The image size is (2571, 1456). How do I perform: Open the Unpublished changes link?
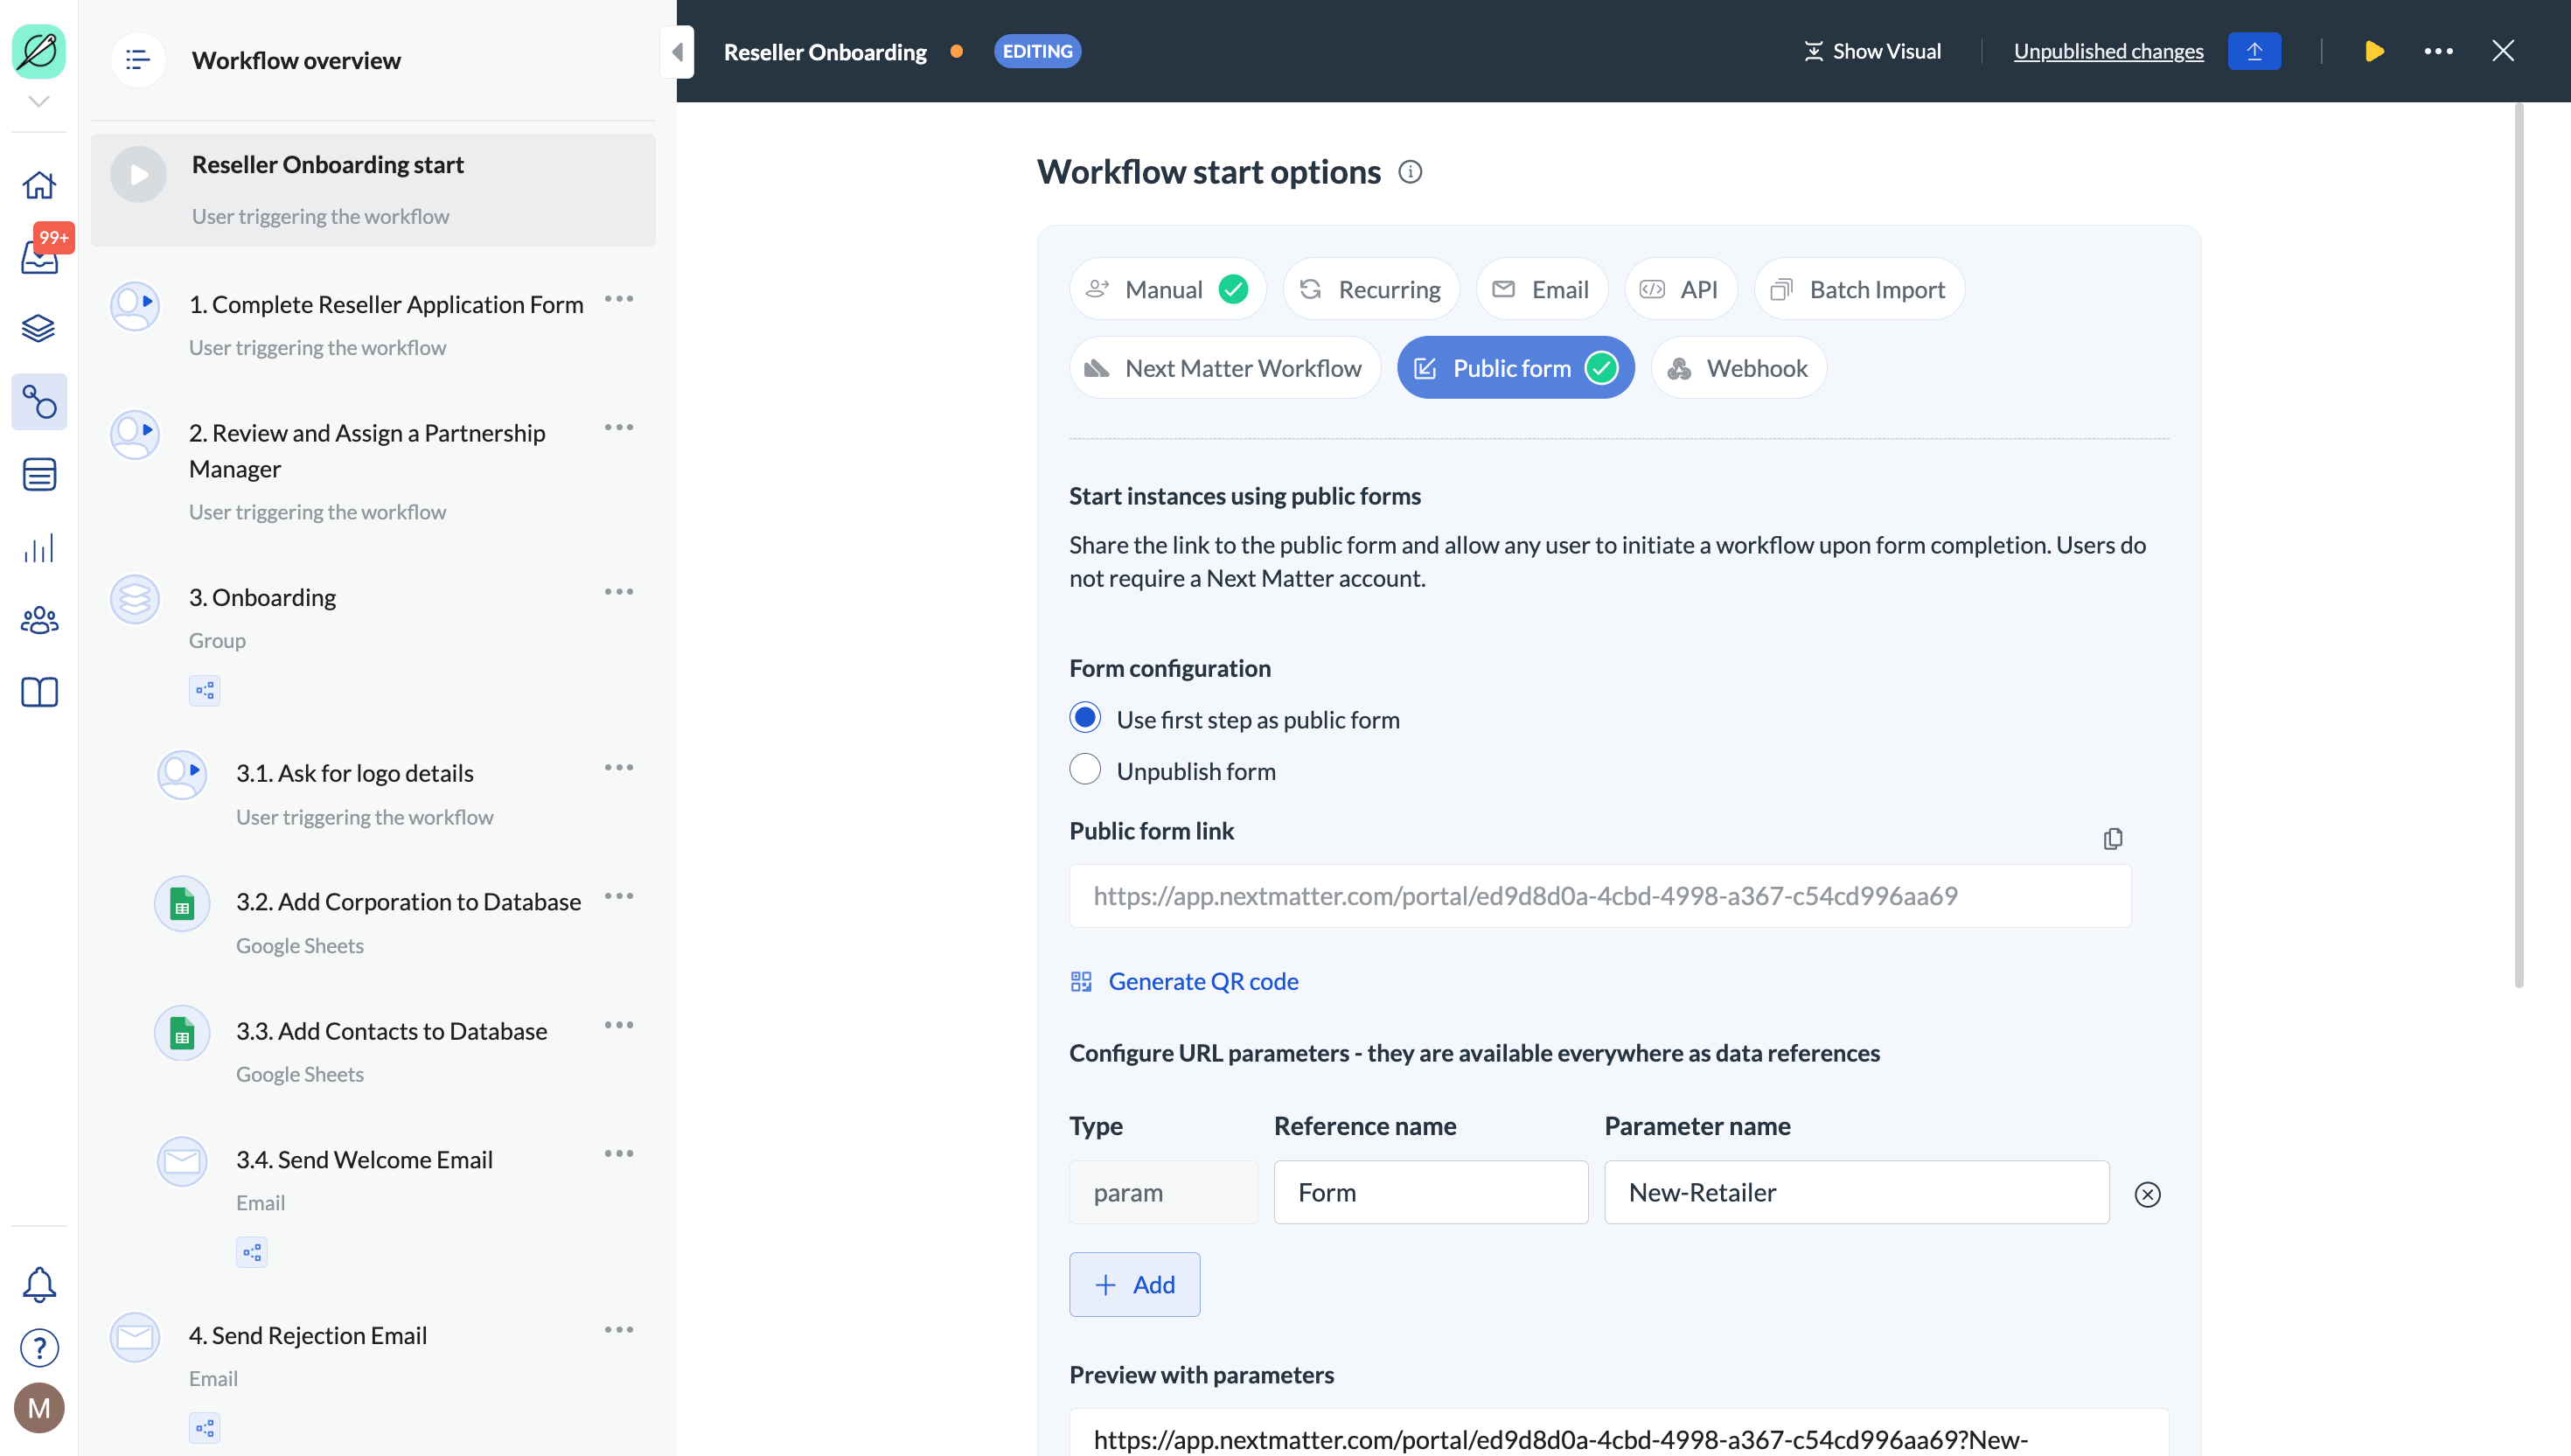[x=2108, y=51]
